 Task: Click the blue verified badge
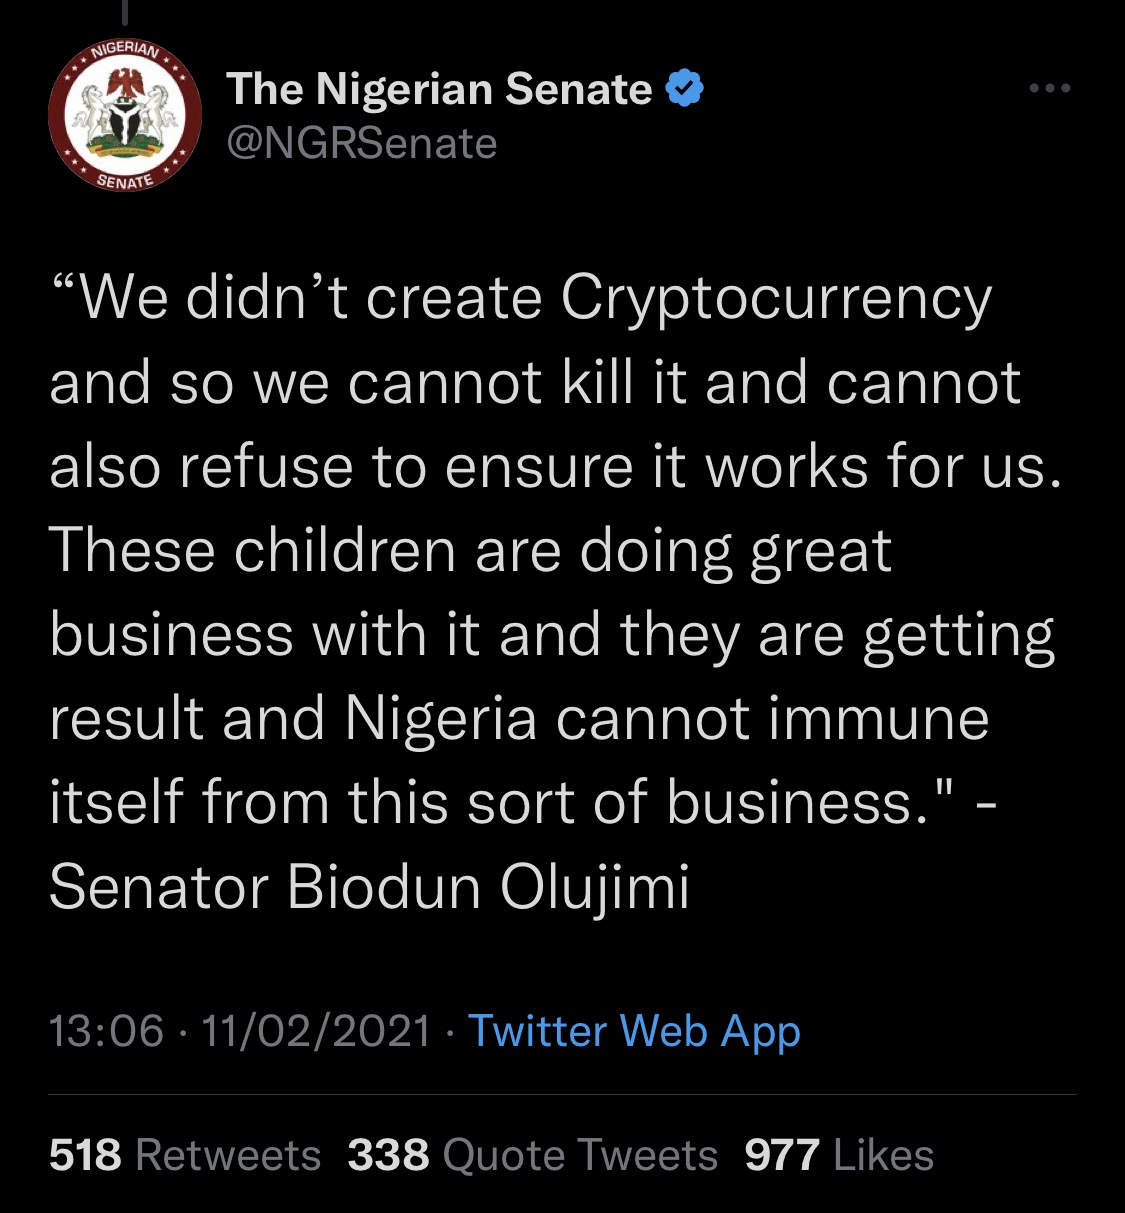tap(685, 89)
